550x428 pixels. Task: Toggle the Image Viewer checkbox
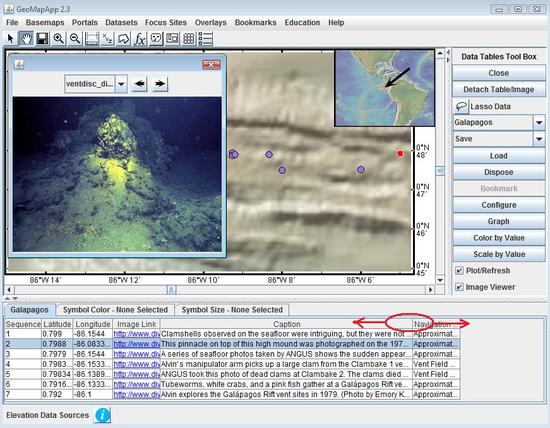point(459,287)
